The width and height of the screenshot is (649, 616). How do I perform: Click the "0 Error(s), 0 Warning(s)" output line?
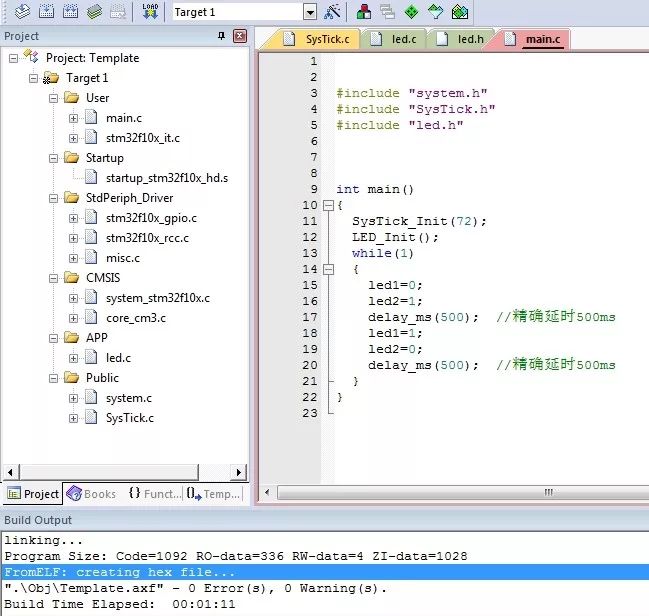[195, 588]
